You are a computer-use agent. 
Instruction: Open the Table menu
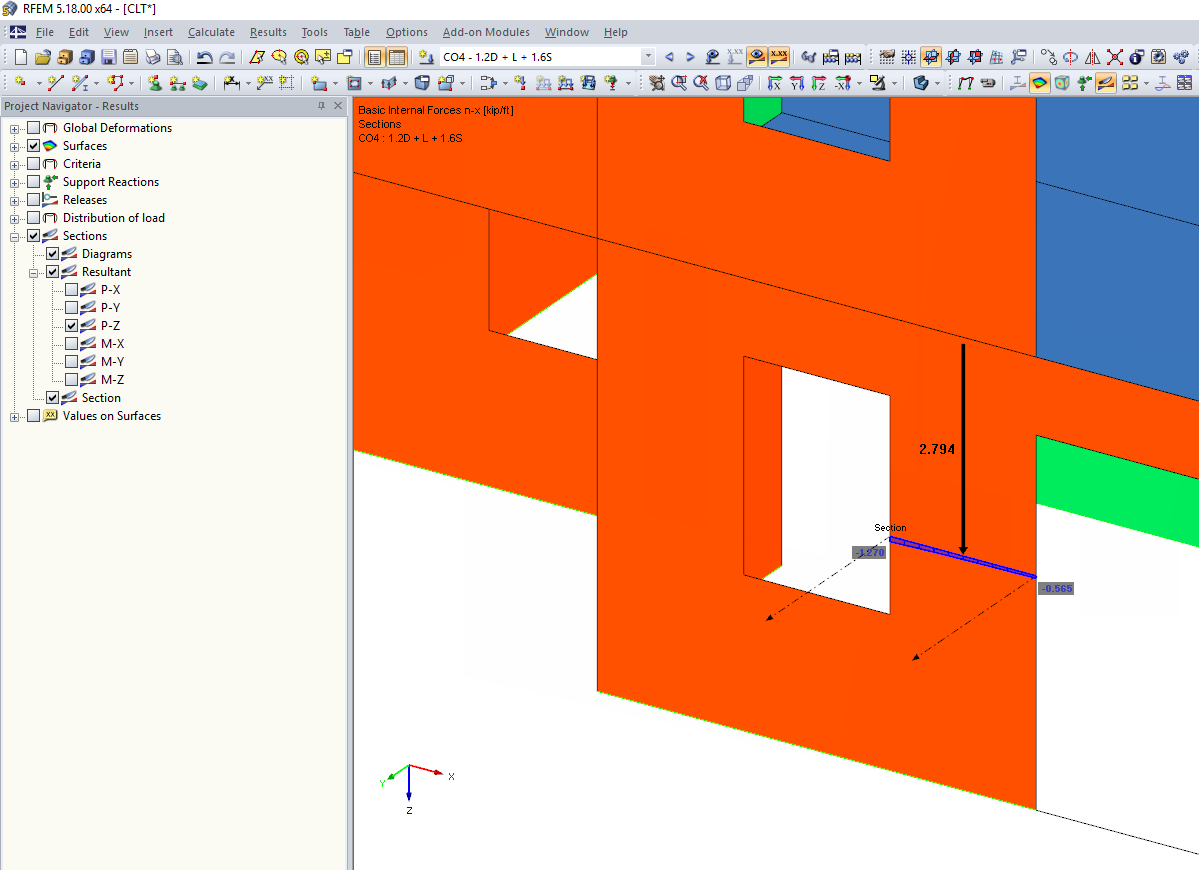pos(356,32)
